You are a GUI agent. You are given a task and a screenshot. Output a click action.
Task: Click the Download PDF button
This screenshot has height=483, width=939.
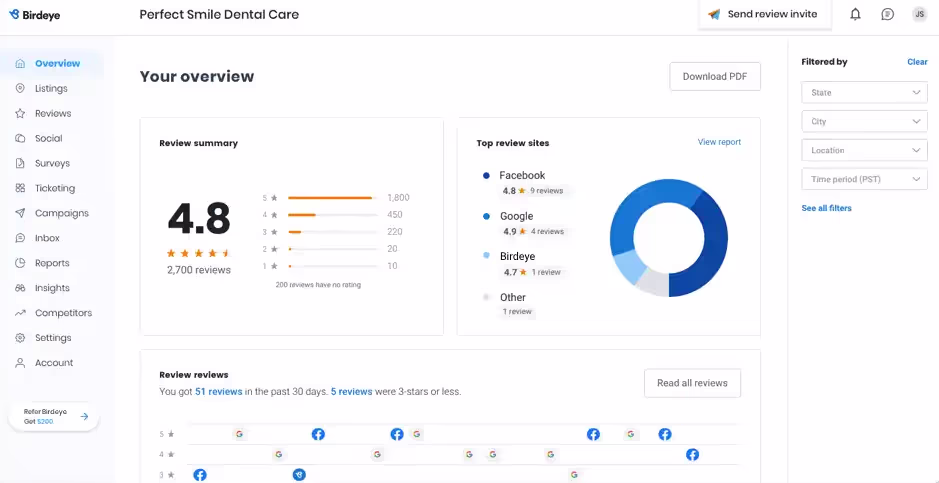coord(714,77)
